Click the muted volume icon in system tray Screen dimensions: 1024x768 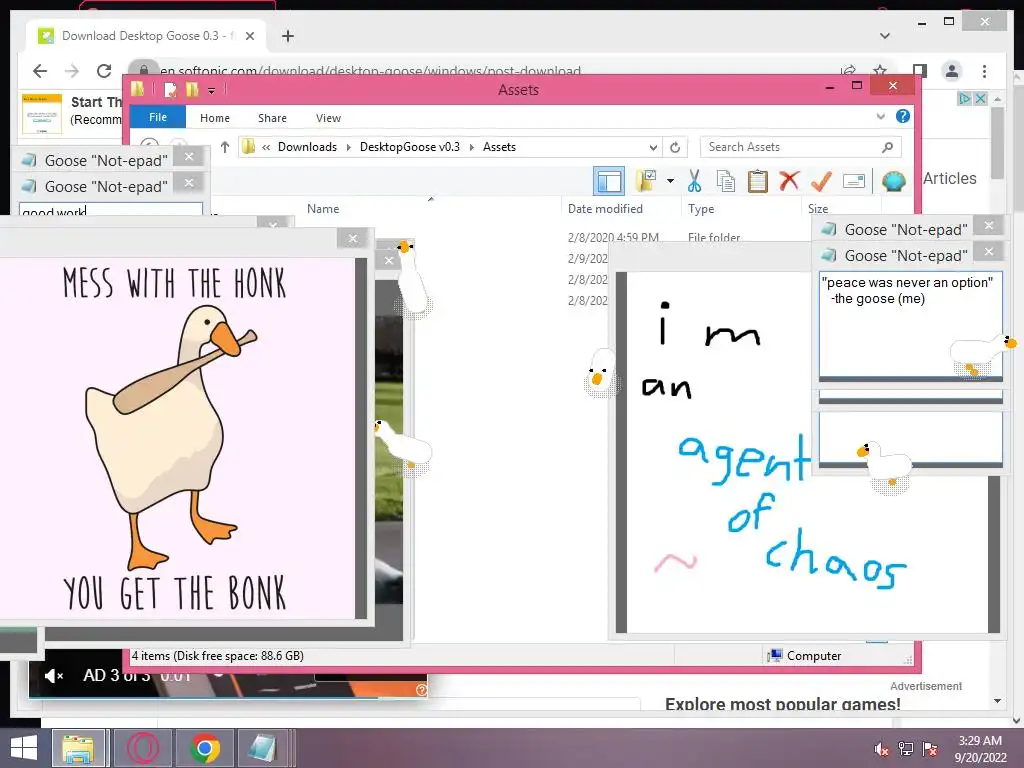882,749
